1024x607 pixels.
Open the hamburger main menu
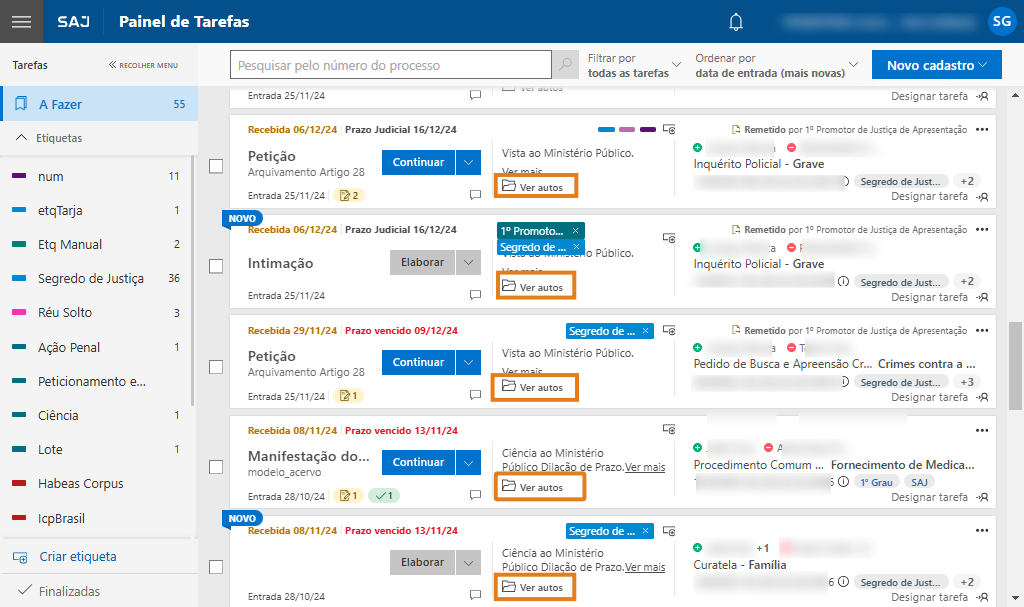(x=21, y=21)
